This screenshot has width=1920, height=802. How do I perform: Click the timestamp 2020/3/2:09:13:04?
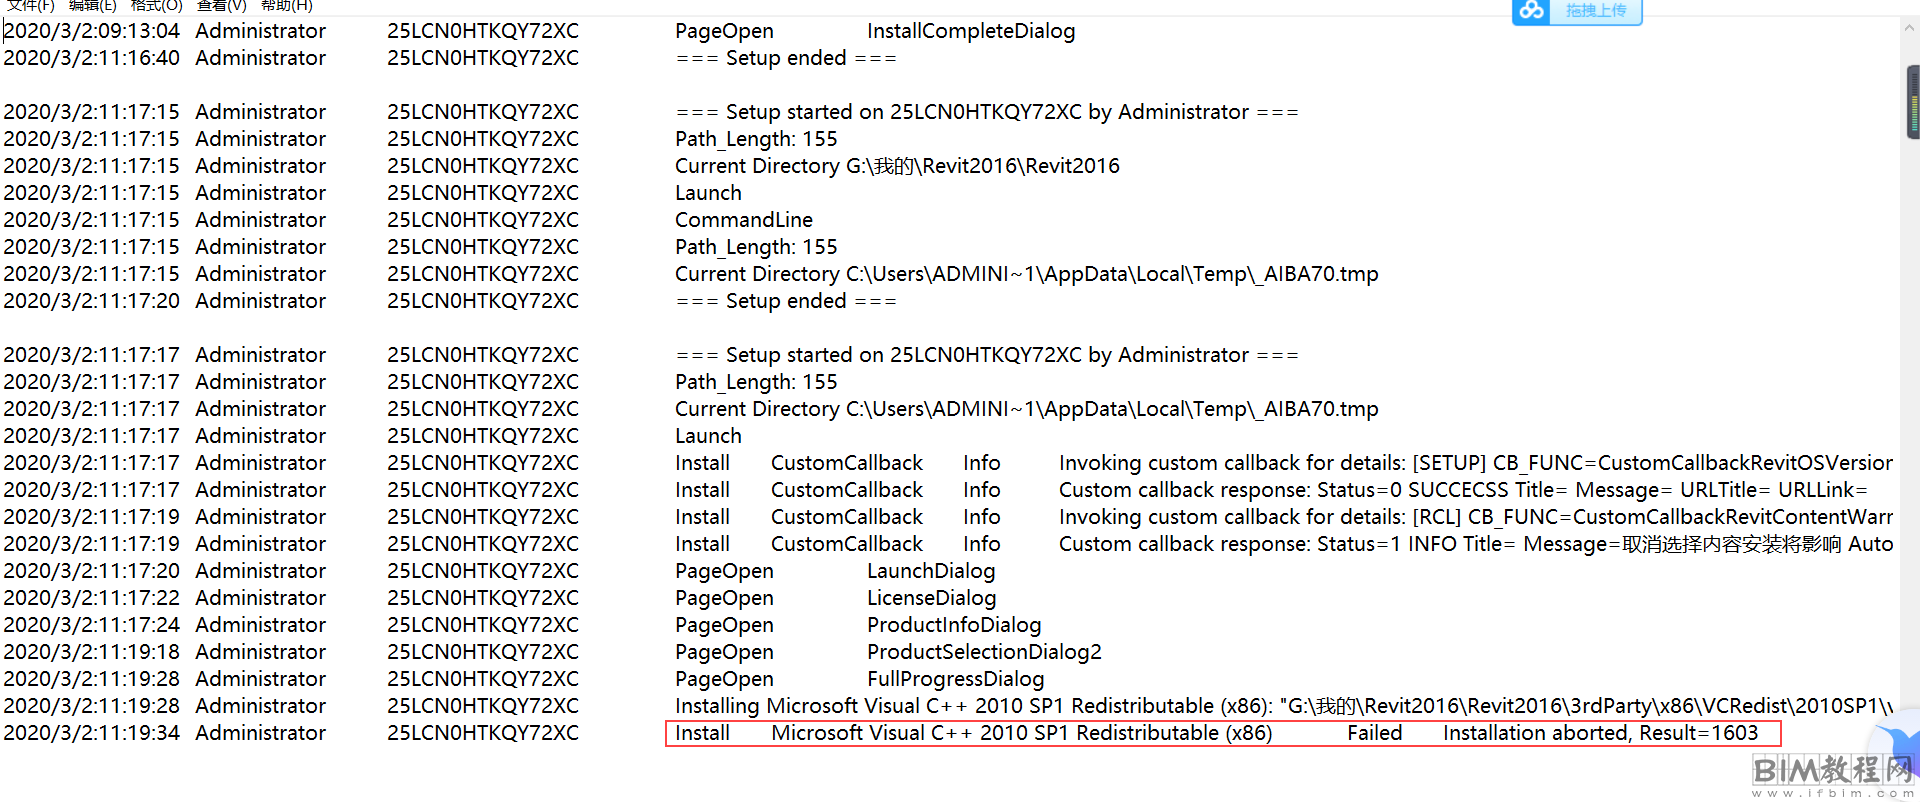point(92,31)
